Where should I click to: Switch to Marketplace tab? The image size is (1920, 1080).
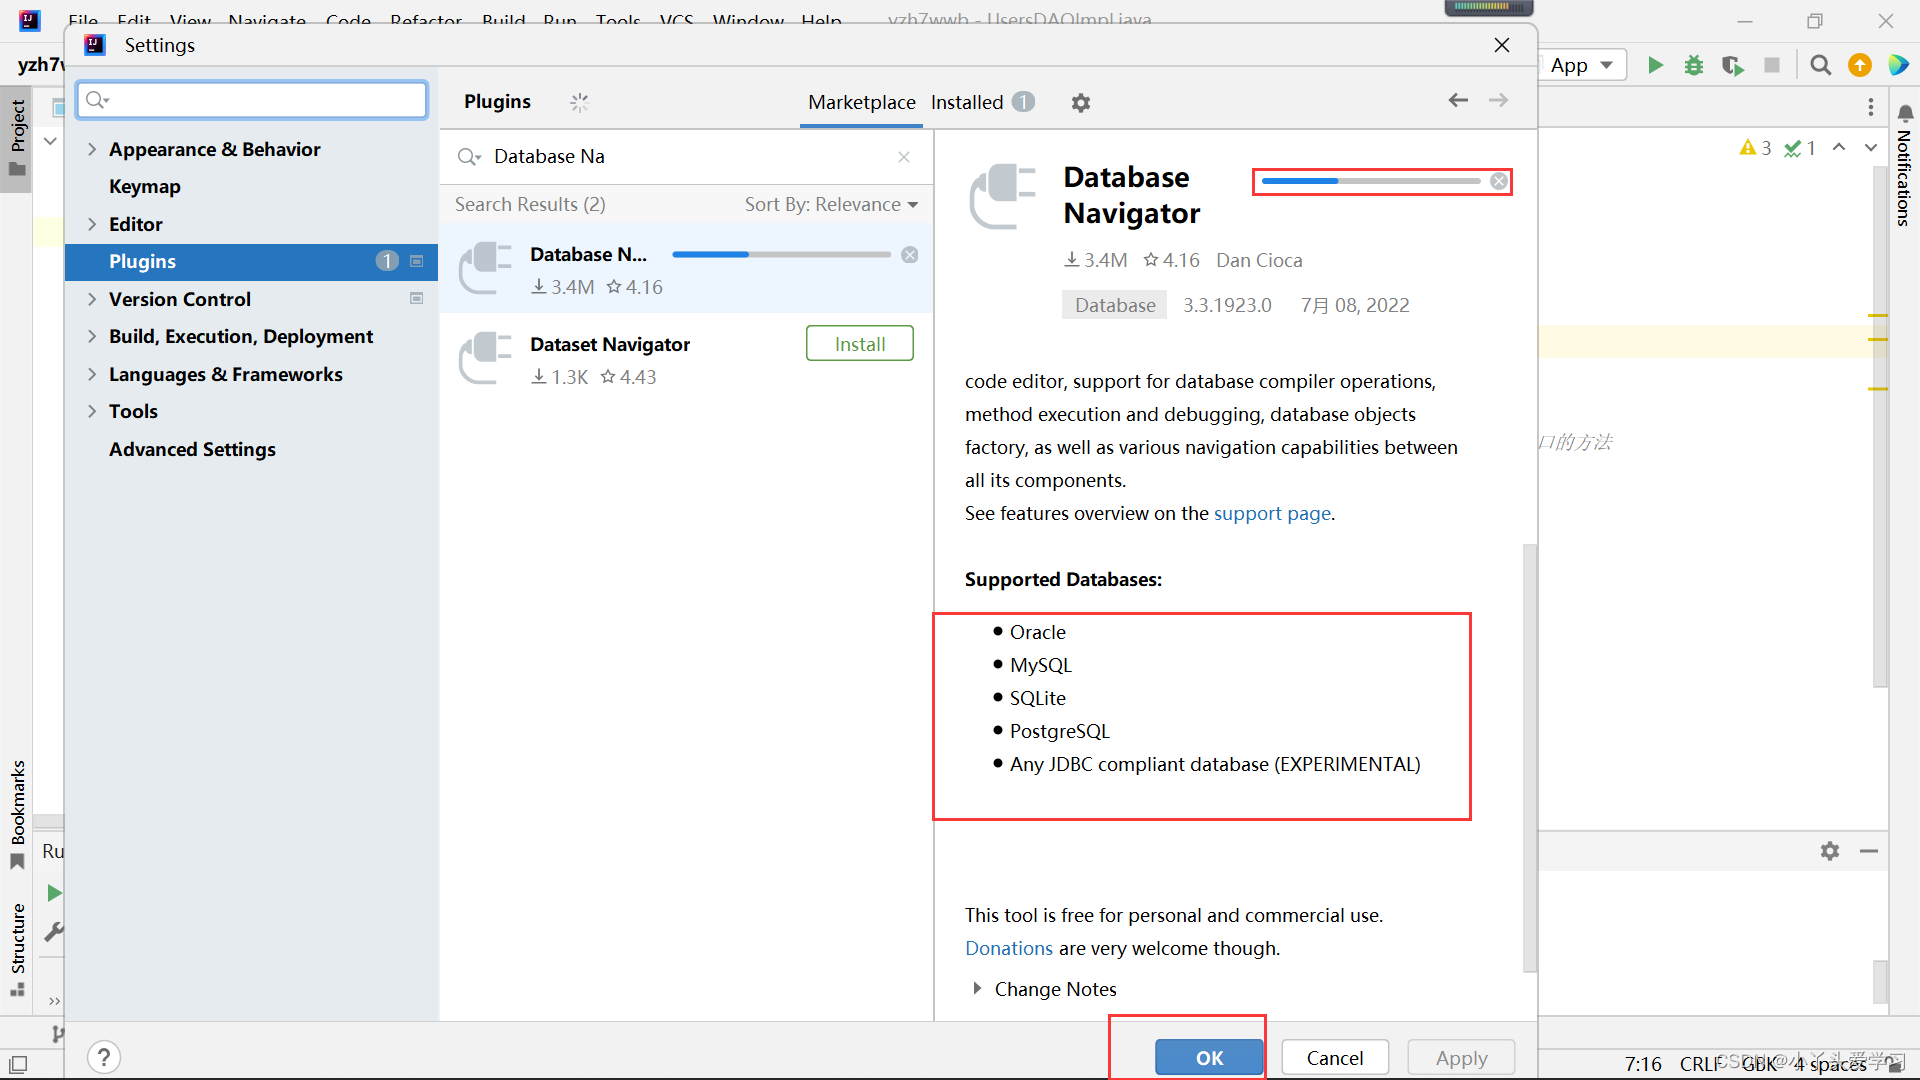click(x=862, y=102)
